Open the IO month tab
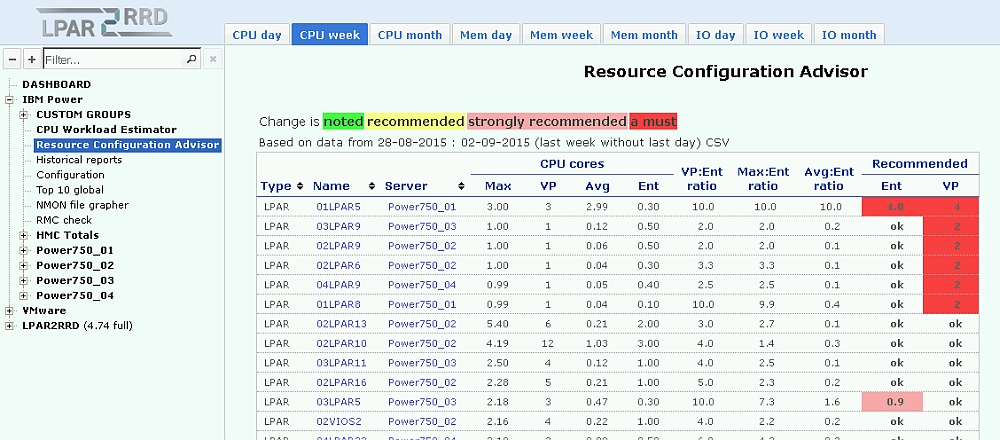This screenshot has height=440, width=1000. click(x=849, y=35)
